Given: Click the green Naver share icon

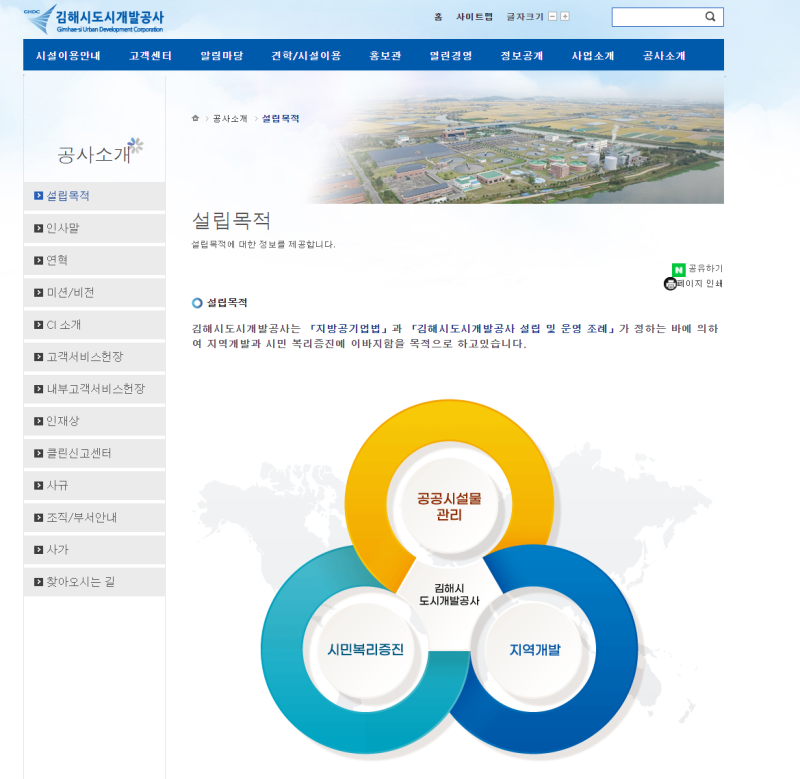Looking at the screenshot, I should point(679,269).
